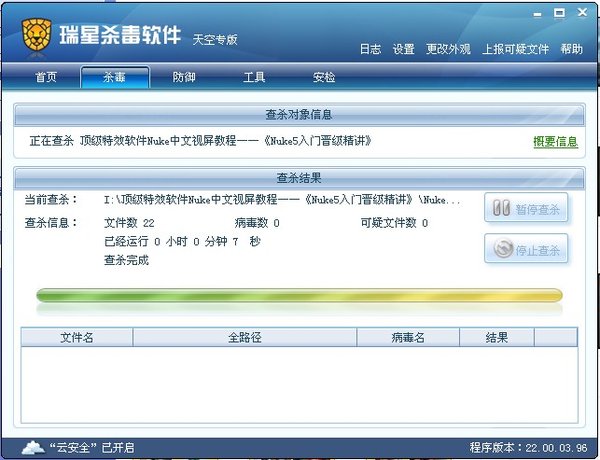Close the Rising antivirus window
The height and width of the screenshot is (460, 600).
pos(582,13)
